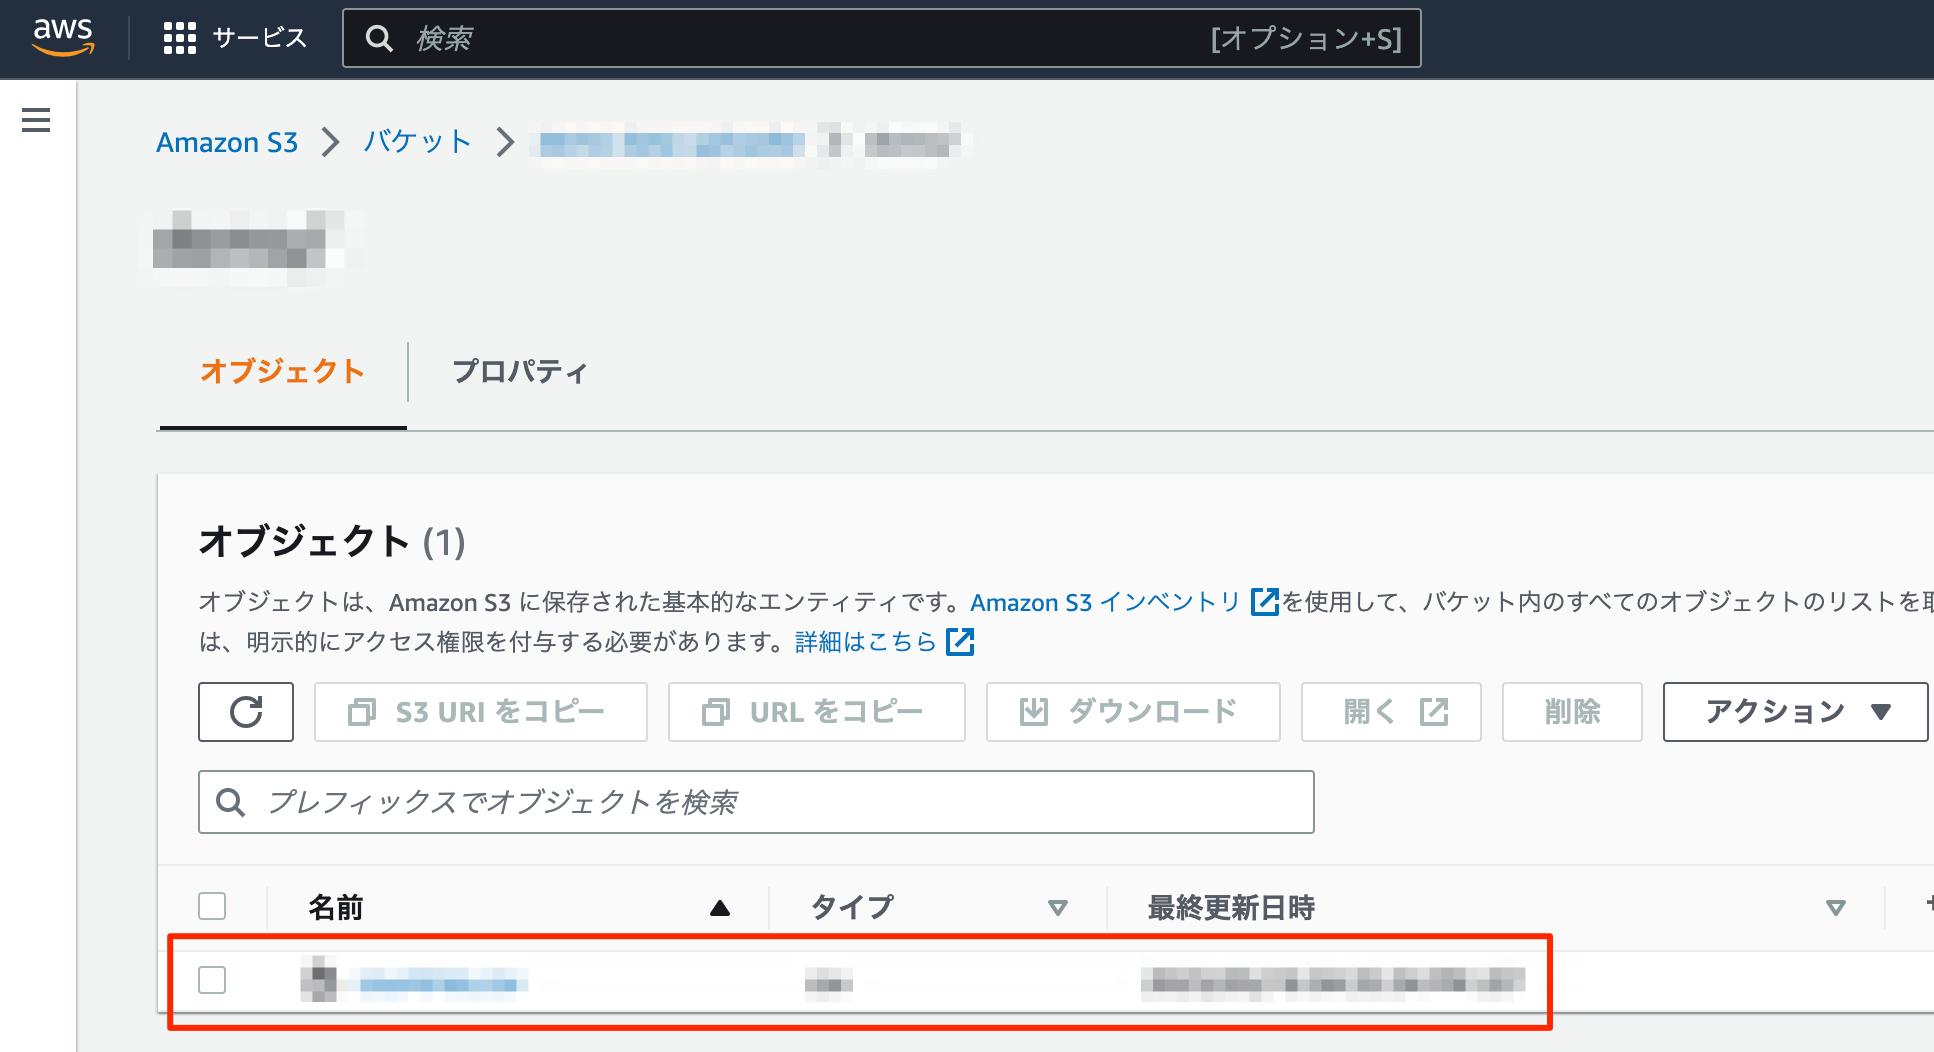This screenshot has height=1052, width=1934.
Task: Click the external link icon beside Amazon S3 インベントリ
Action: [x=1264, y=602]
